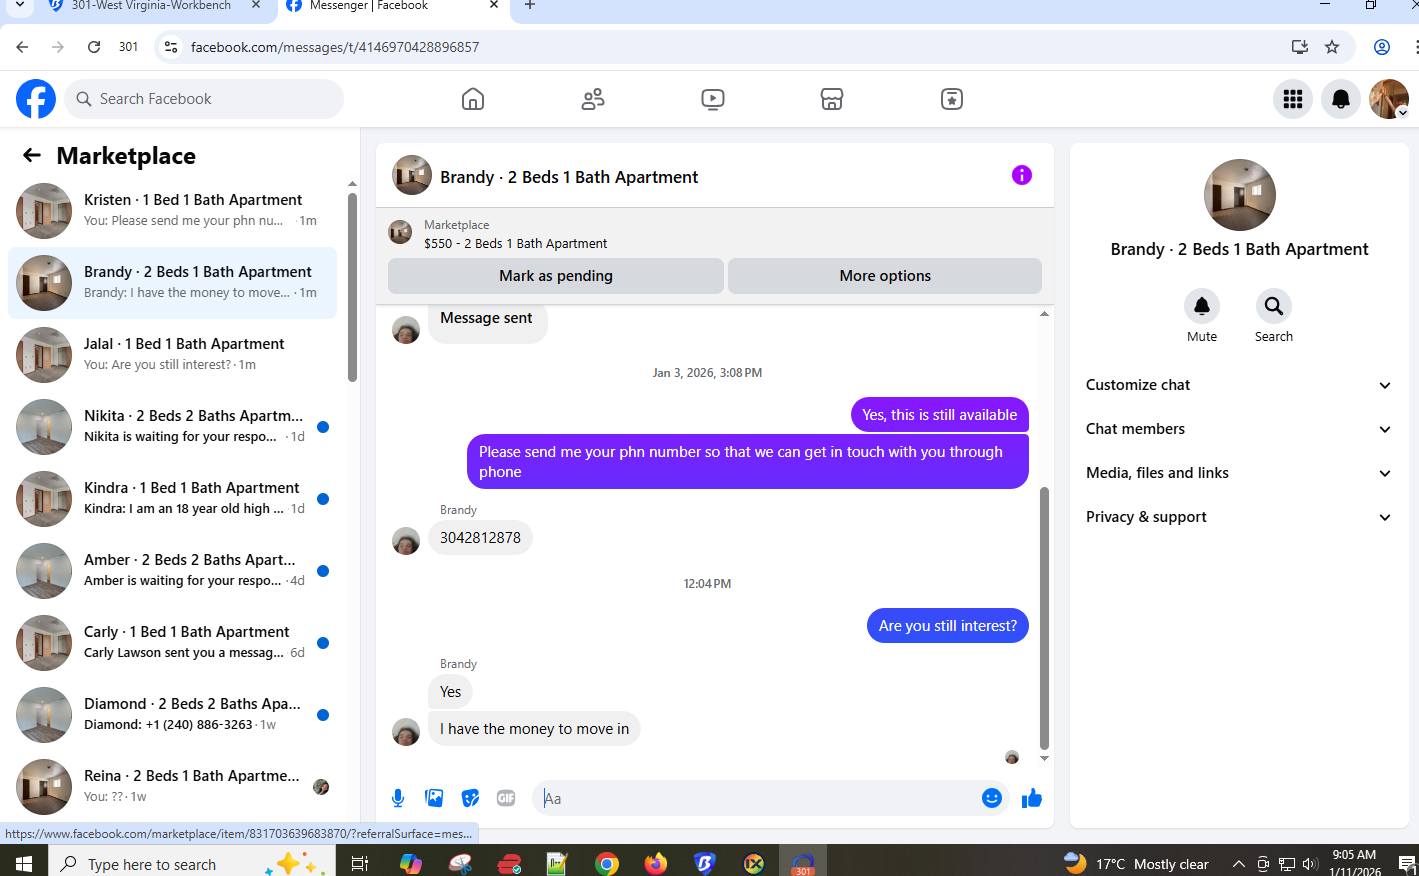This screenshot has width=1419, height=876.
Task: Focus the Aa message input field
Action: [x=755, y=798]
